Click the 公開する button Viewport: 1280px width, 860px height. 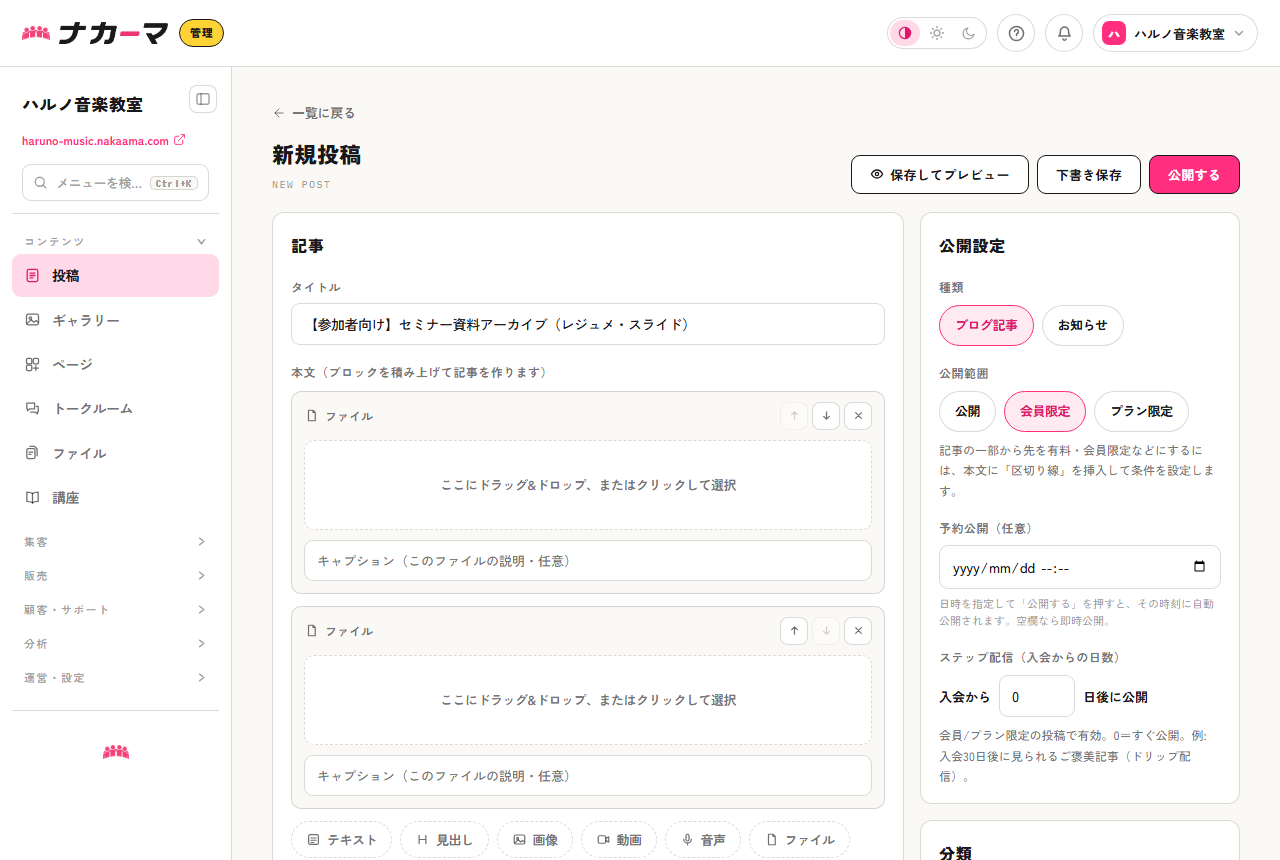click(x=1194, y=174)
